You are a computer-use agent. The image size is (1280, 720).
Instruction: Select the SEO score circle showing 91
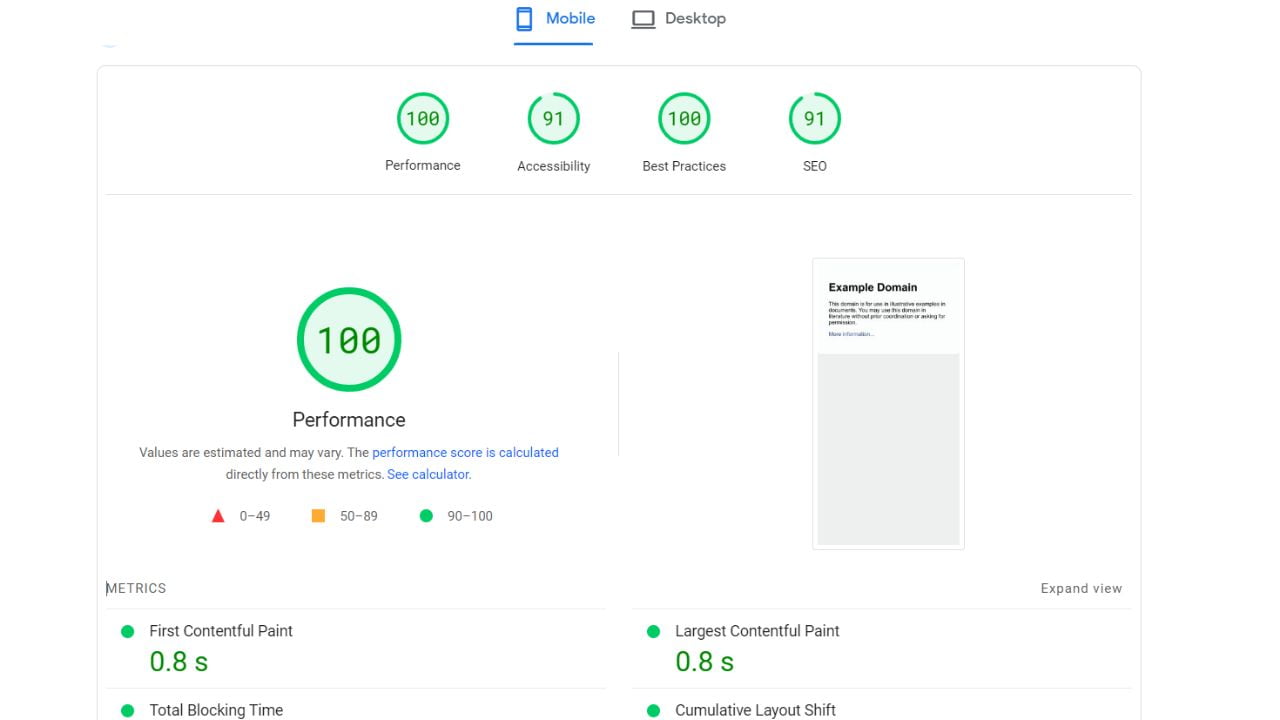(814, 117)
